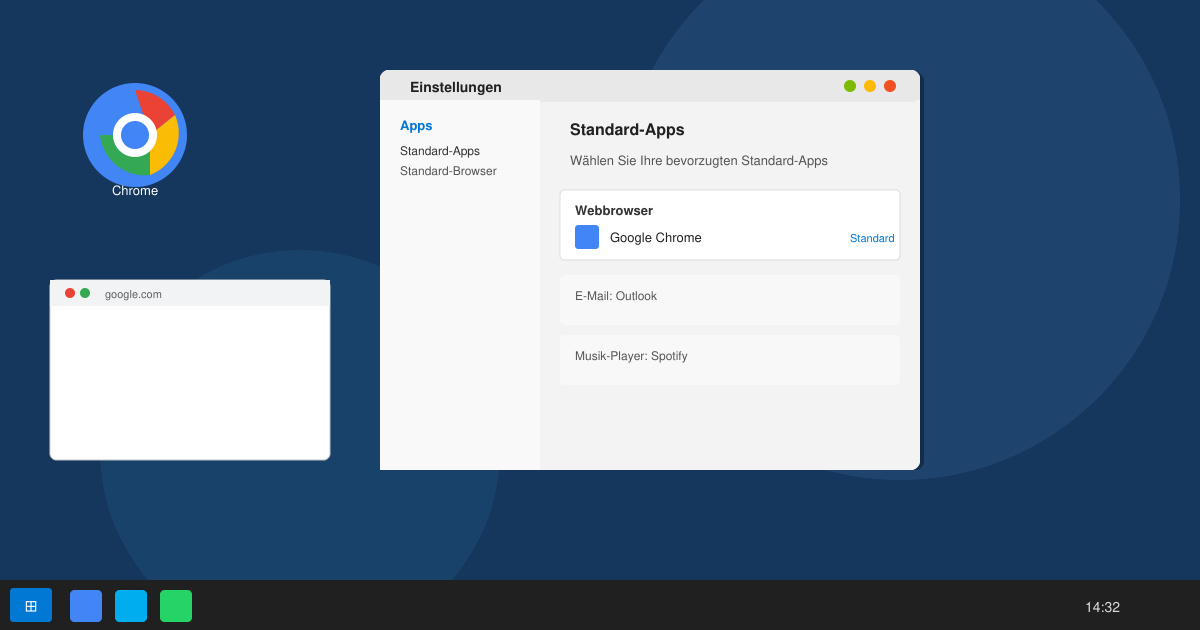Open the Chrome desktop icon
The width and height of the screenshot is (1200, 630).
pos(135,135)
